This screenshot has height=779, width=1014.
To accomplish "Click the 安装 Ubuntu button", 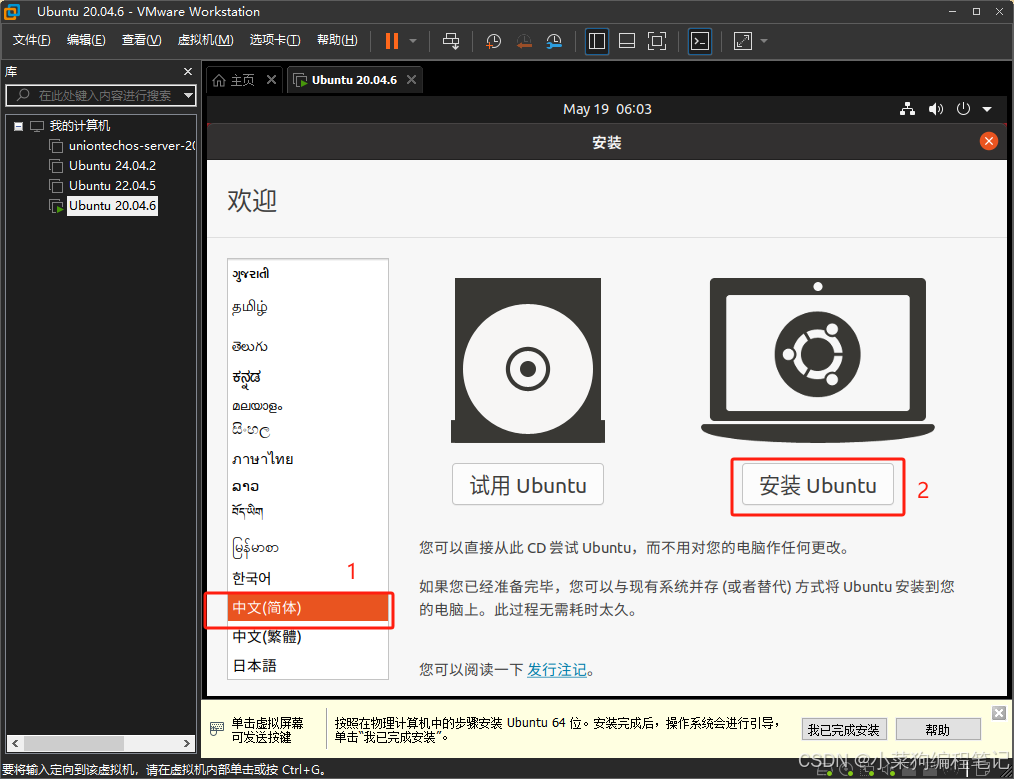I will tap(817, 484).
